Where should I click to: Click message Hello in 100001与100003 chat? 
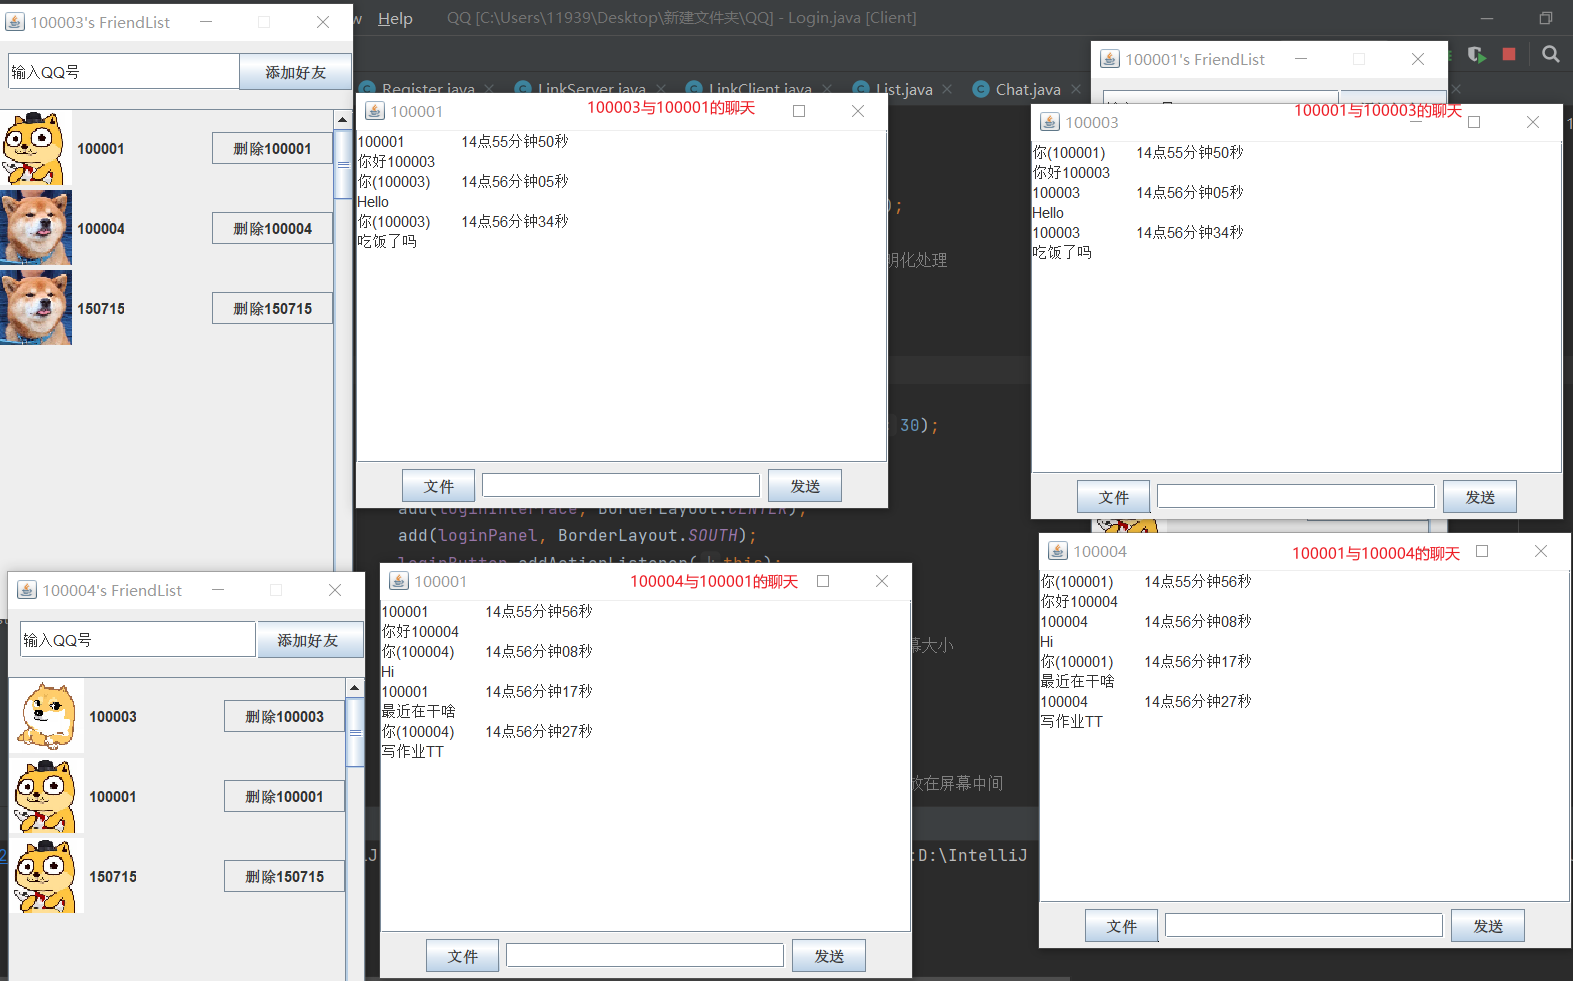tap(1048, 213)
